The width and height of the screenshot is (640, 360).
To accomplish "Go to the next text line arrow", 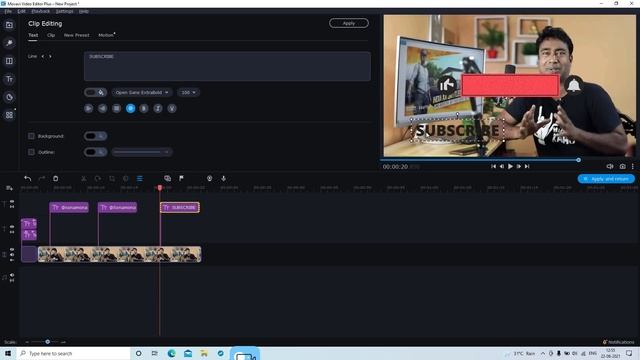I will 50,56.
